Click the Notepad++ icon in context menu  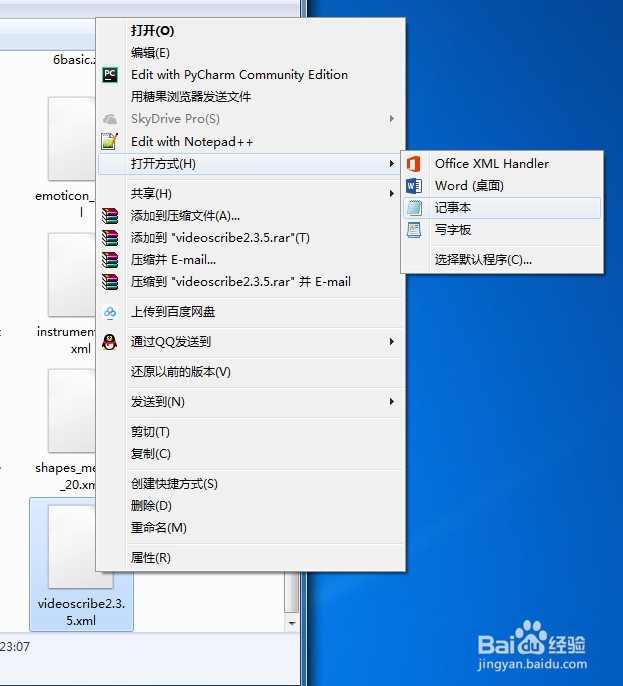pos(110,141)
